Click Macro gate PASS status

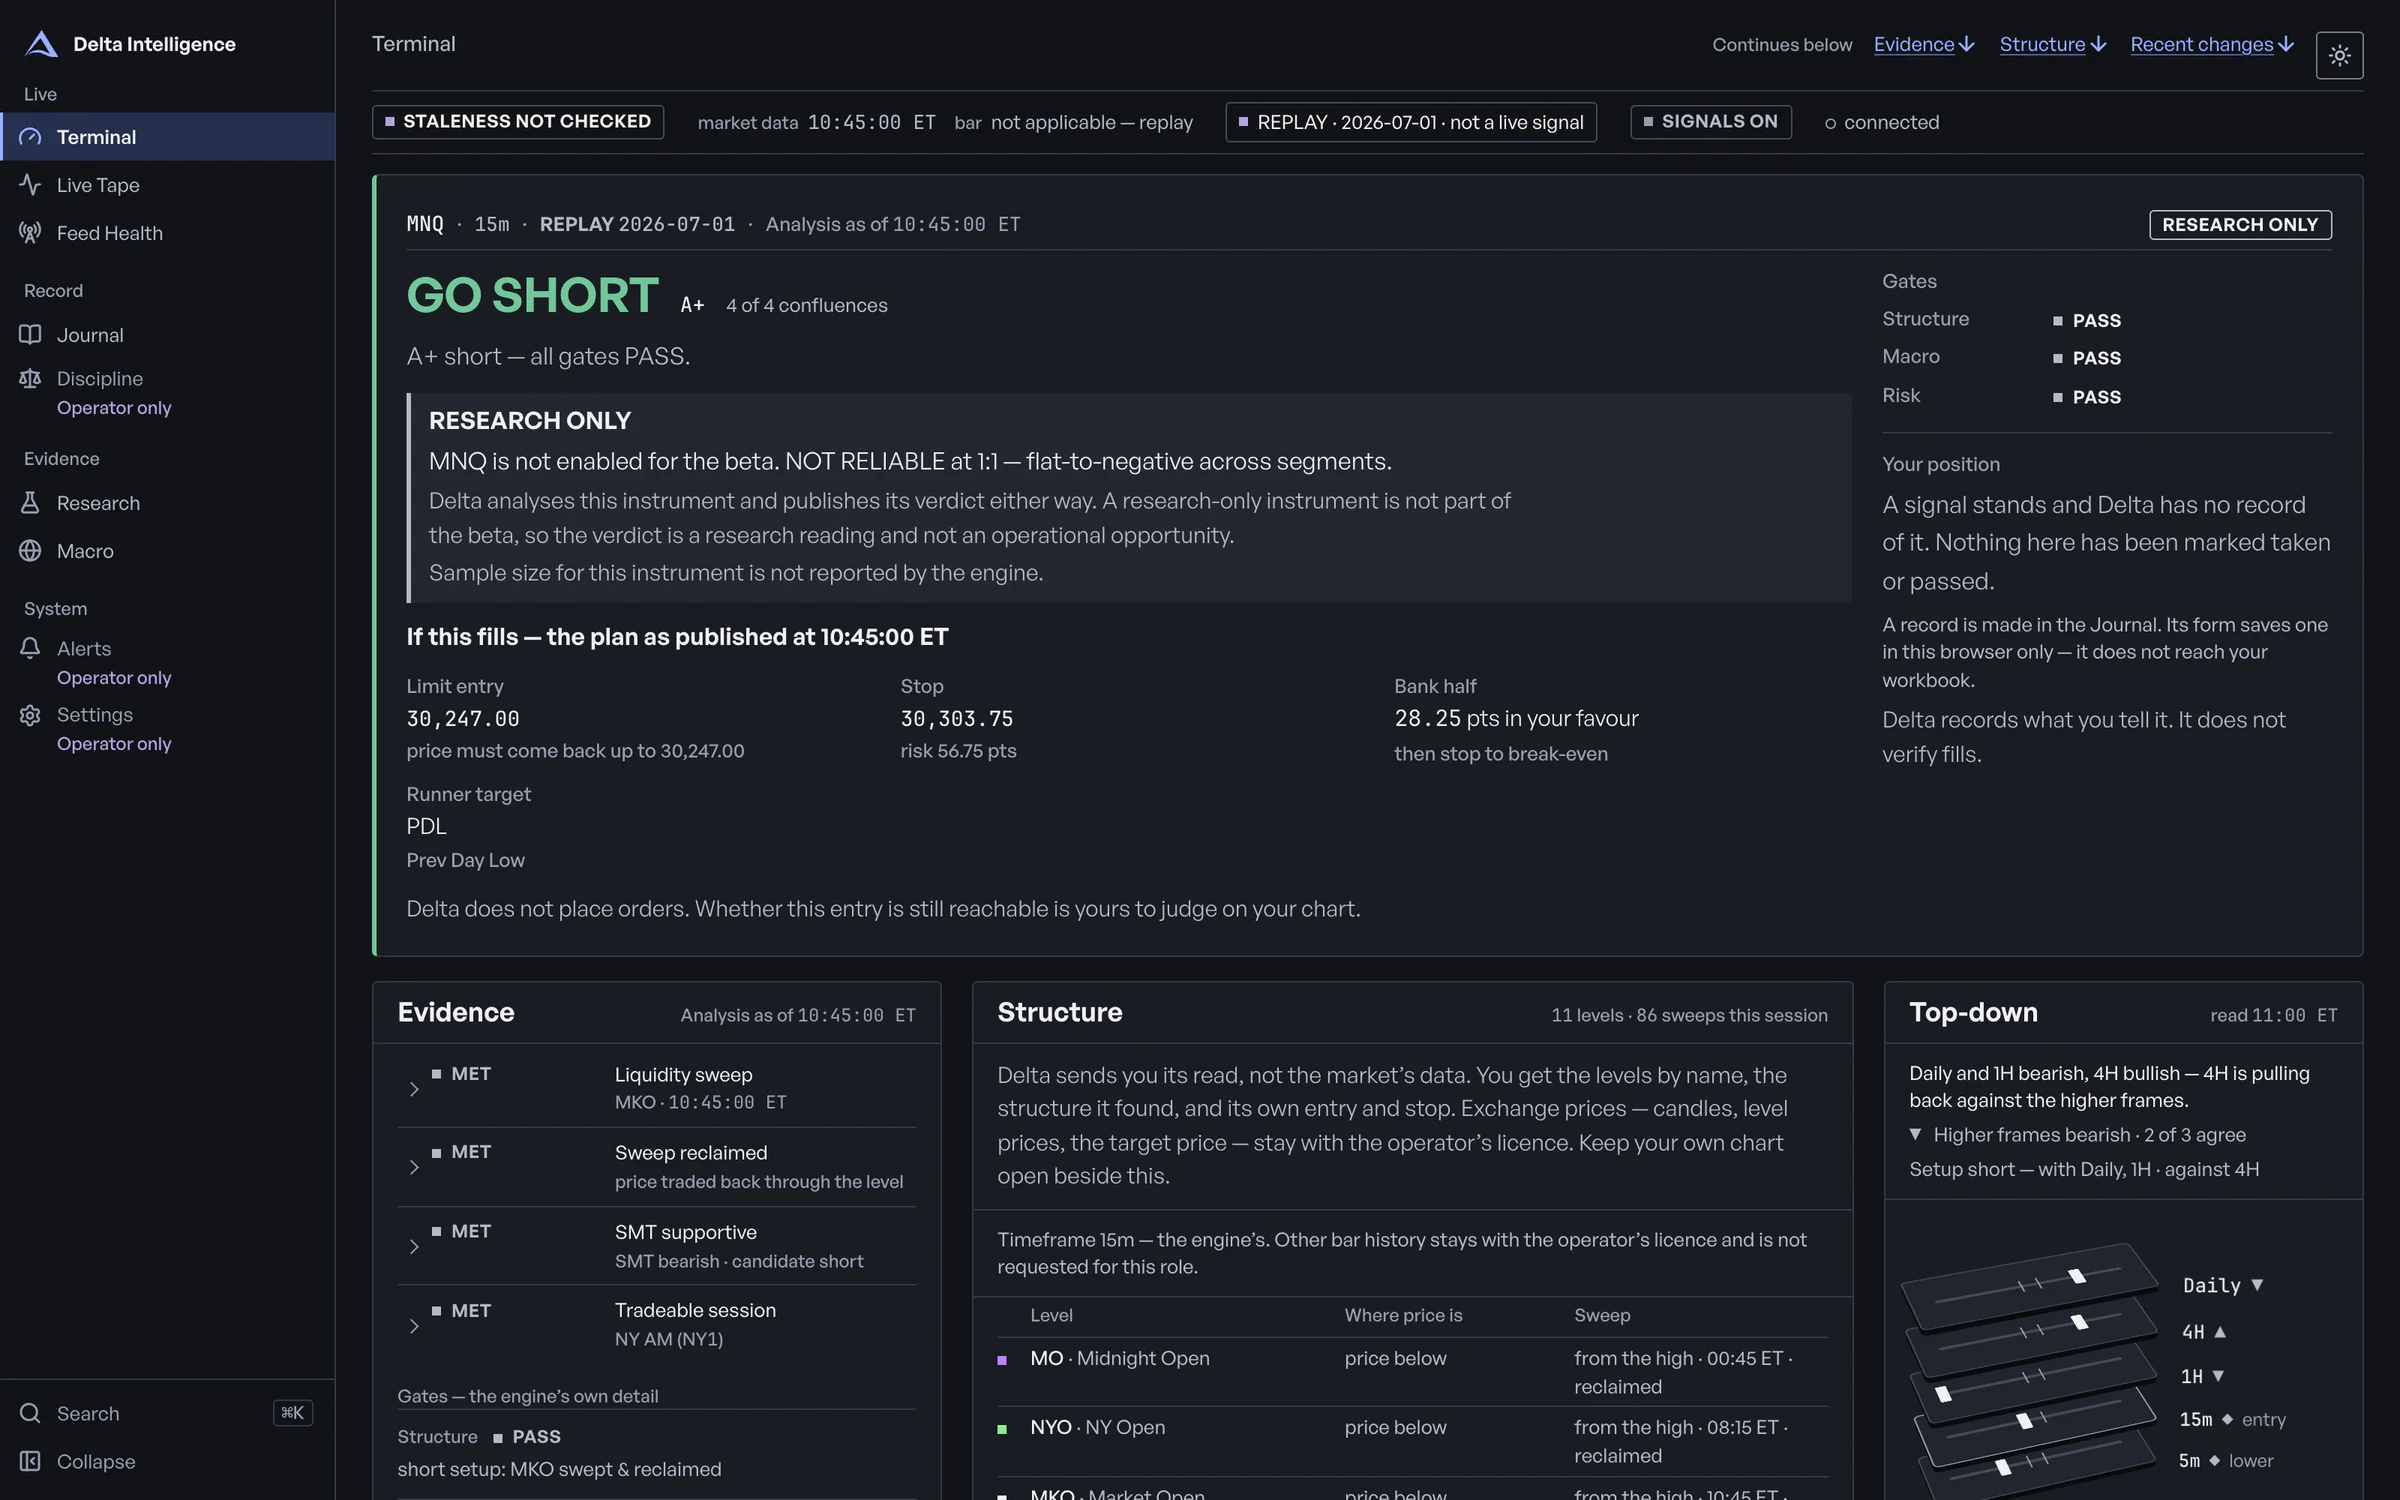[2087, 358]
